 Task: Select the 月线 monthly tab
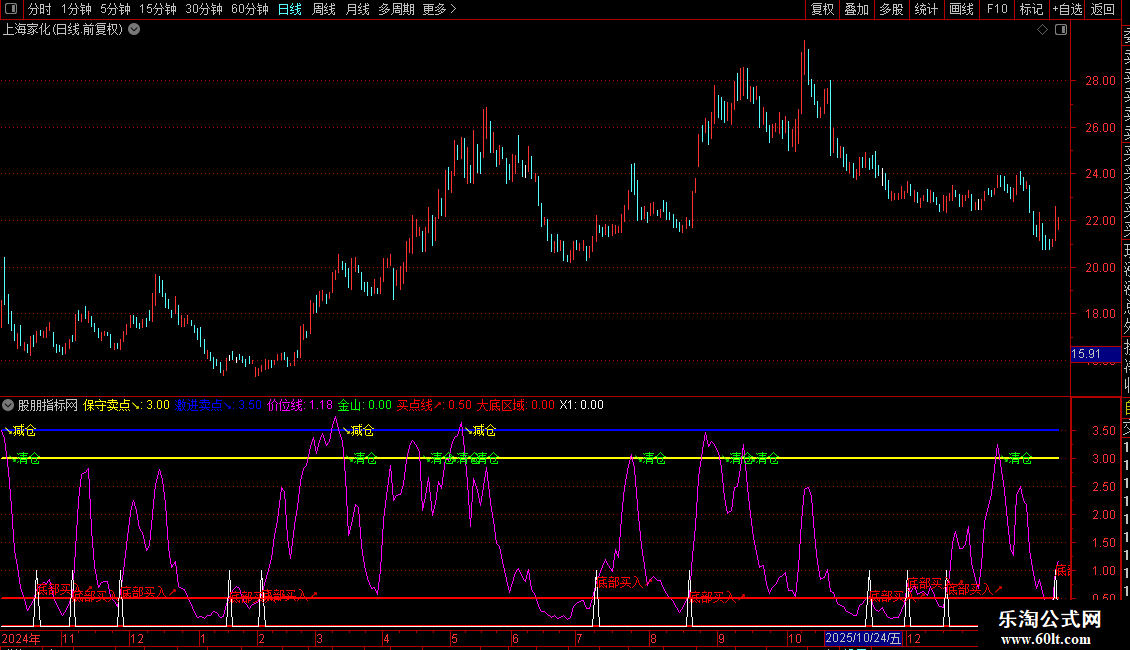[x=357, y=9]
